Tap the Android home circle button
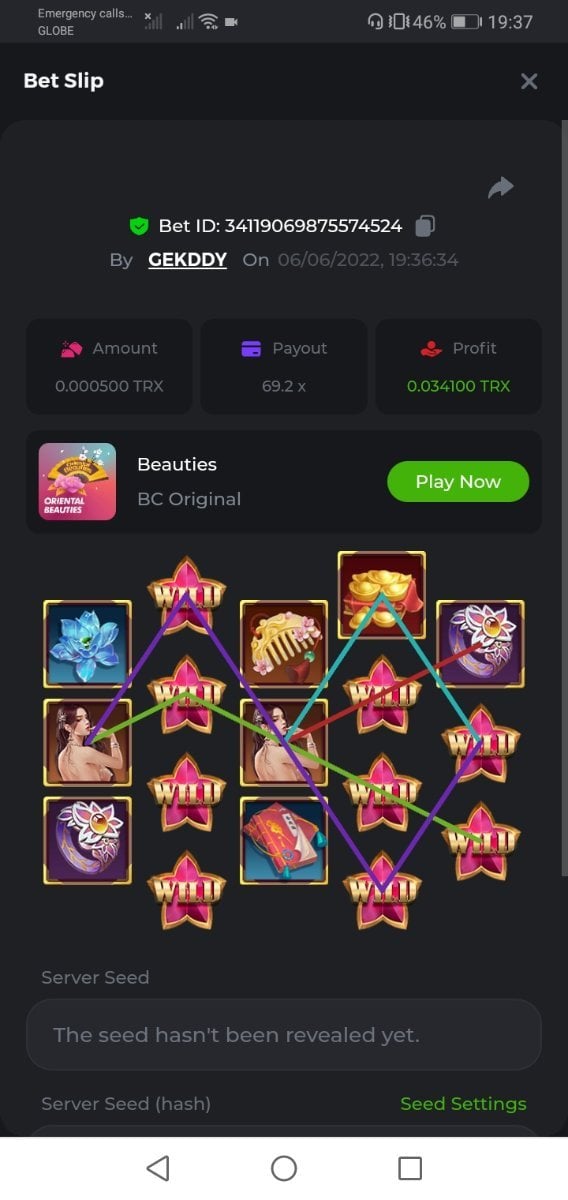Screen dimensions: 568x1200 (284, 1168)
